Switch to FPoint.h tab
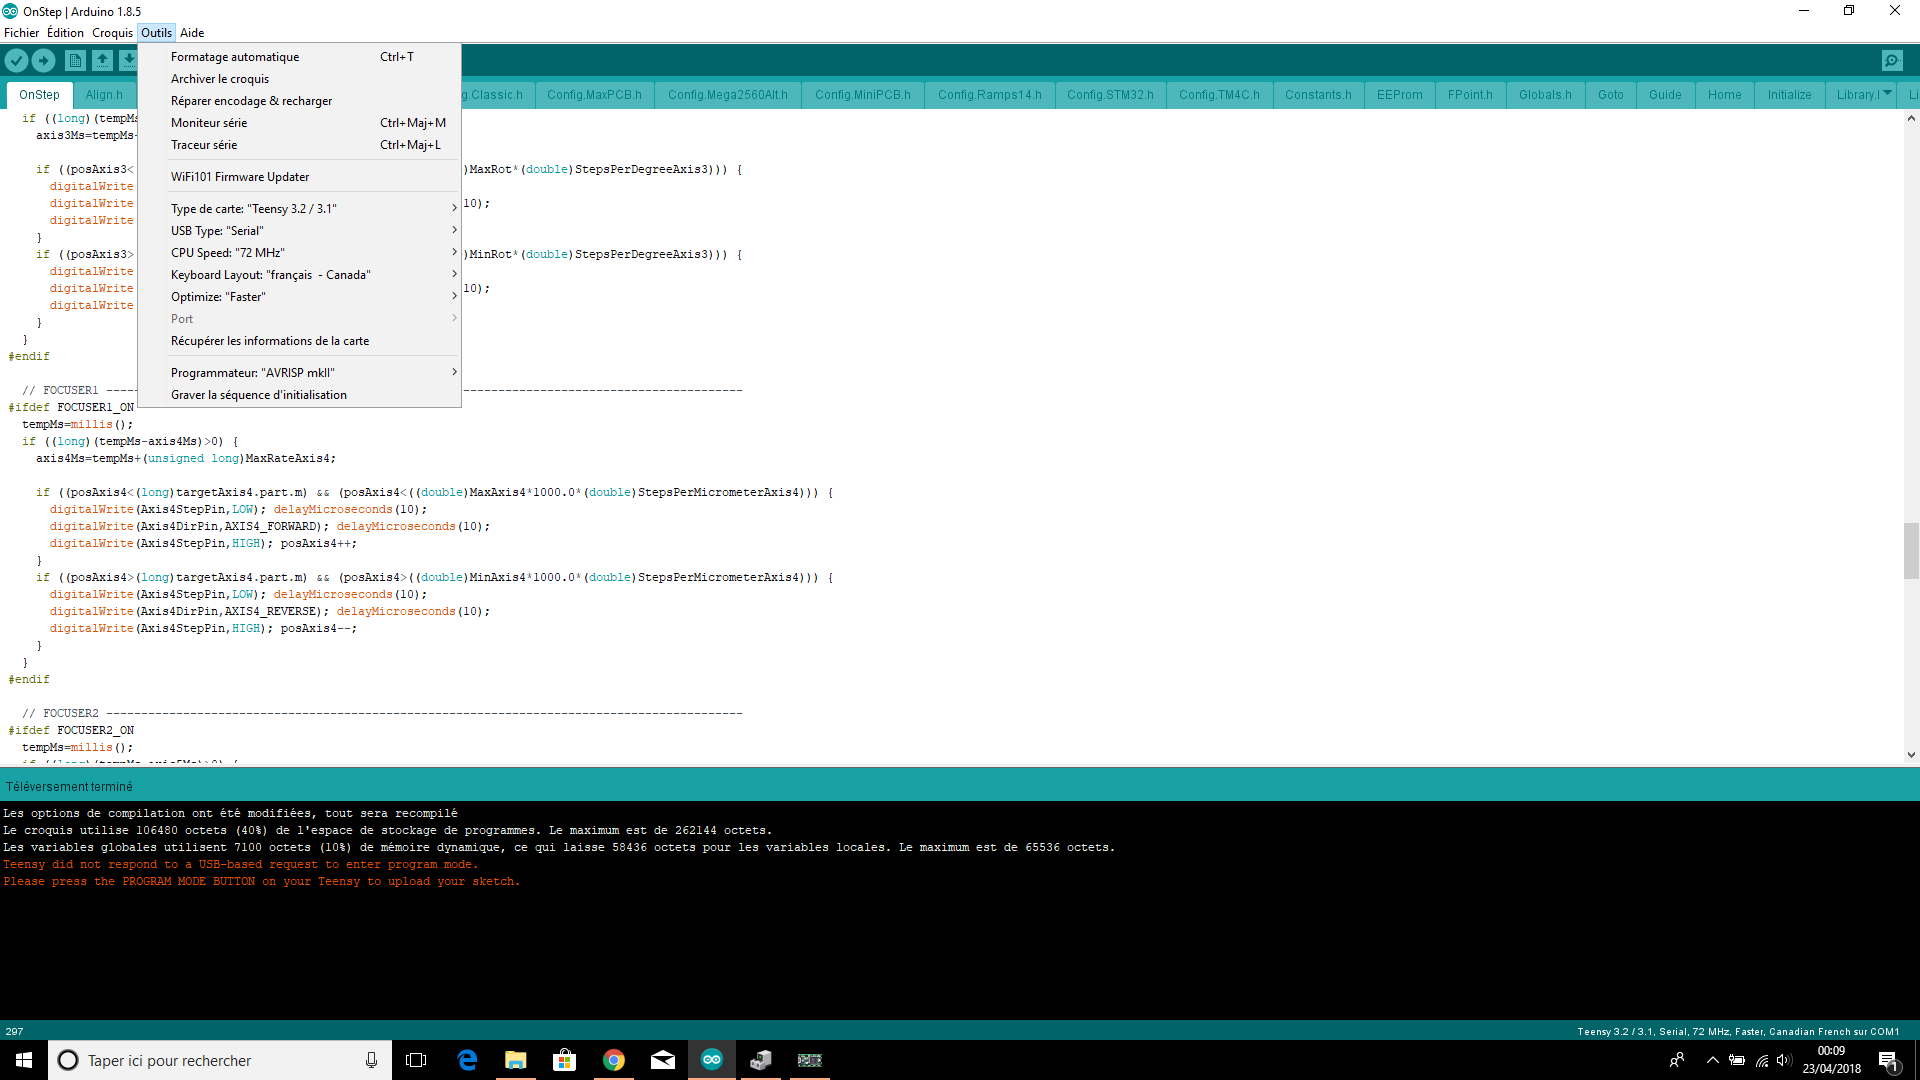 1470,95
